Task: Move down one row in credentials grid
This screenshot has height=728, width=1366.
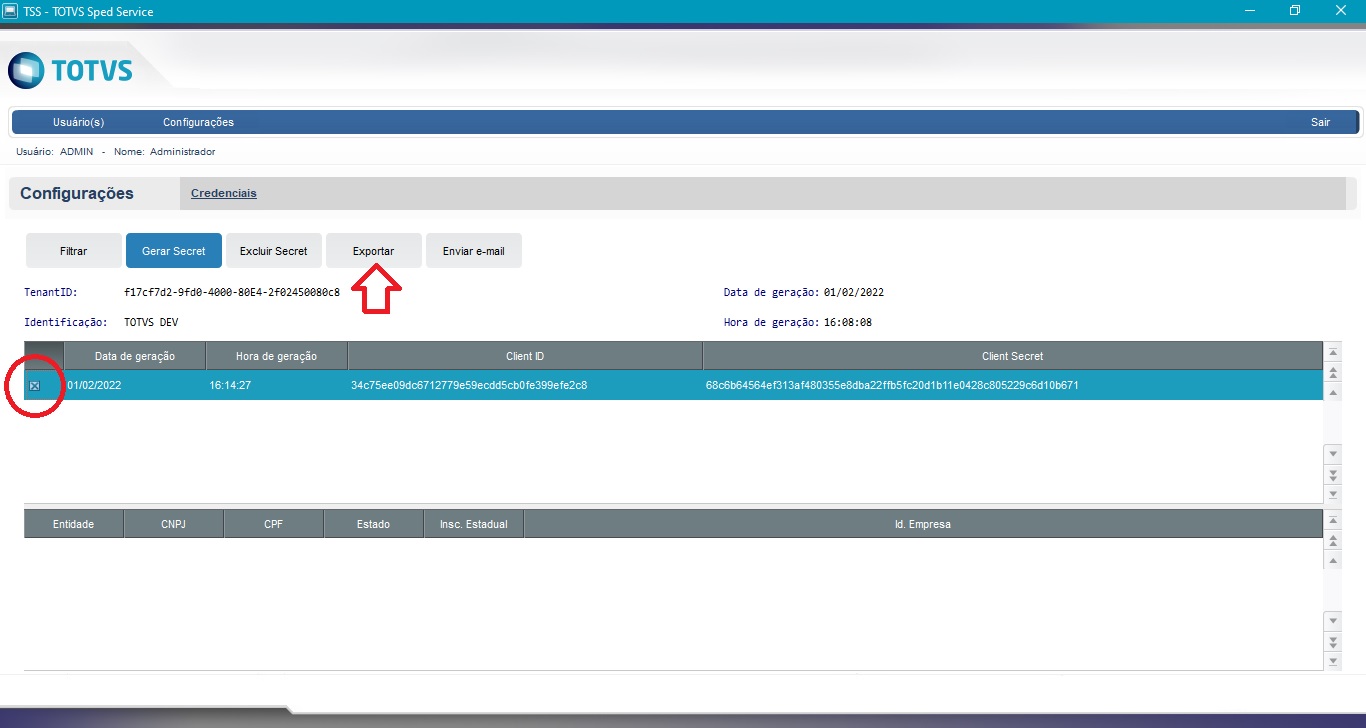Action: tap(1332, 454)
